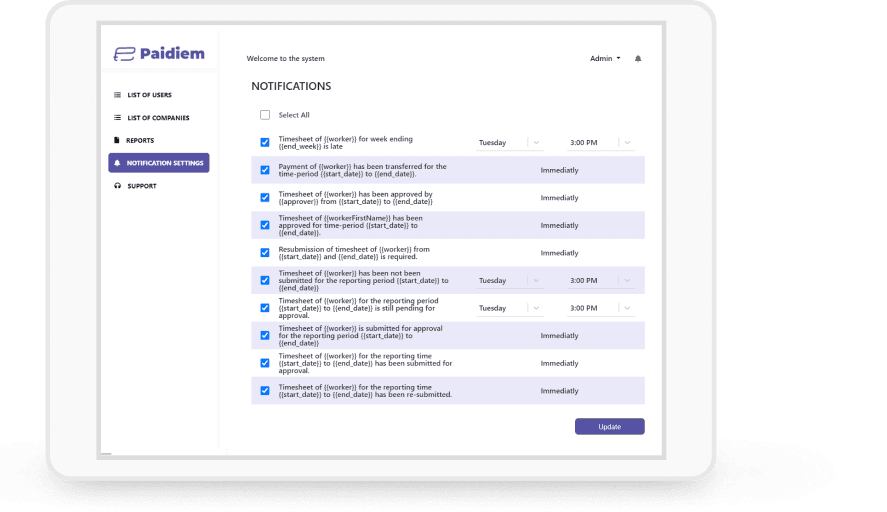887x512 pixels.
Task: Click the 'Select All' label text
Action: coord(294,115)
